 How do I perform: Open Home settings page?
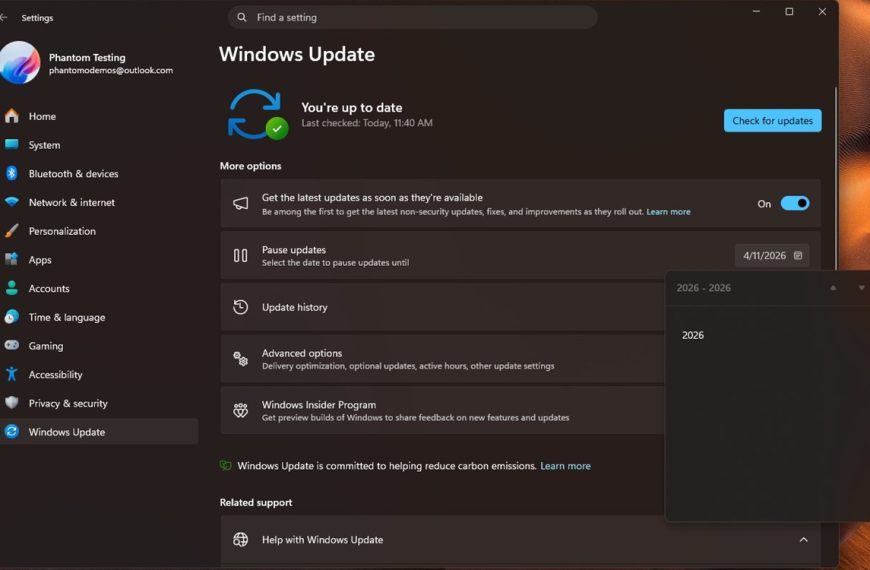[x=100, y=116]
